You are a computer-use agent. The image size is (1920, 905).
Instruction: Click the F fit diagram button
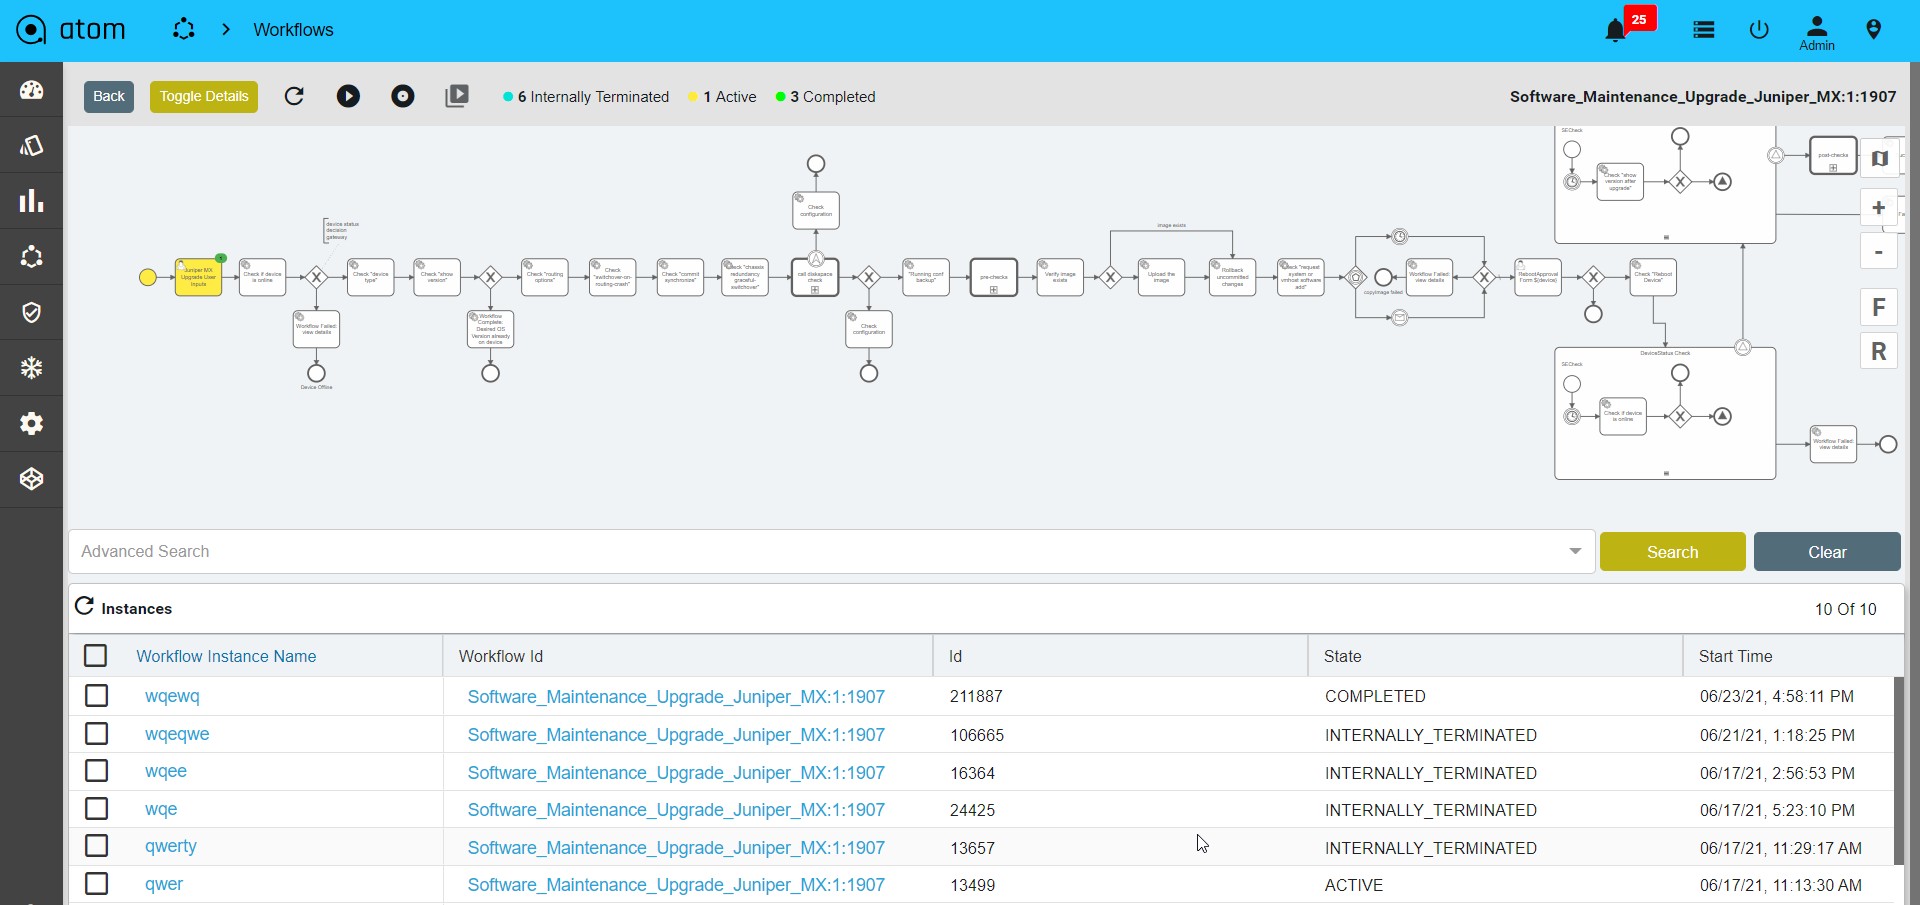point(1879,308)
